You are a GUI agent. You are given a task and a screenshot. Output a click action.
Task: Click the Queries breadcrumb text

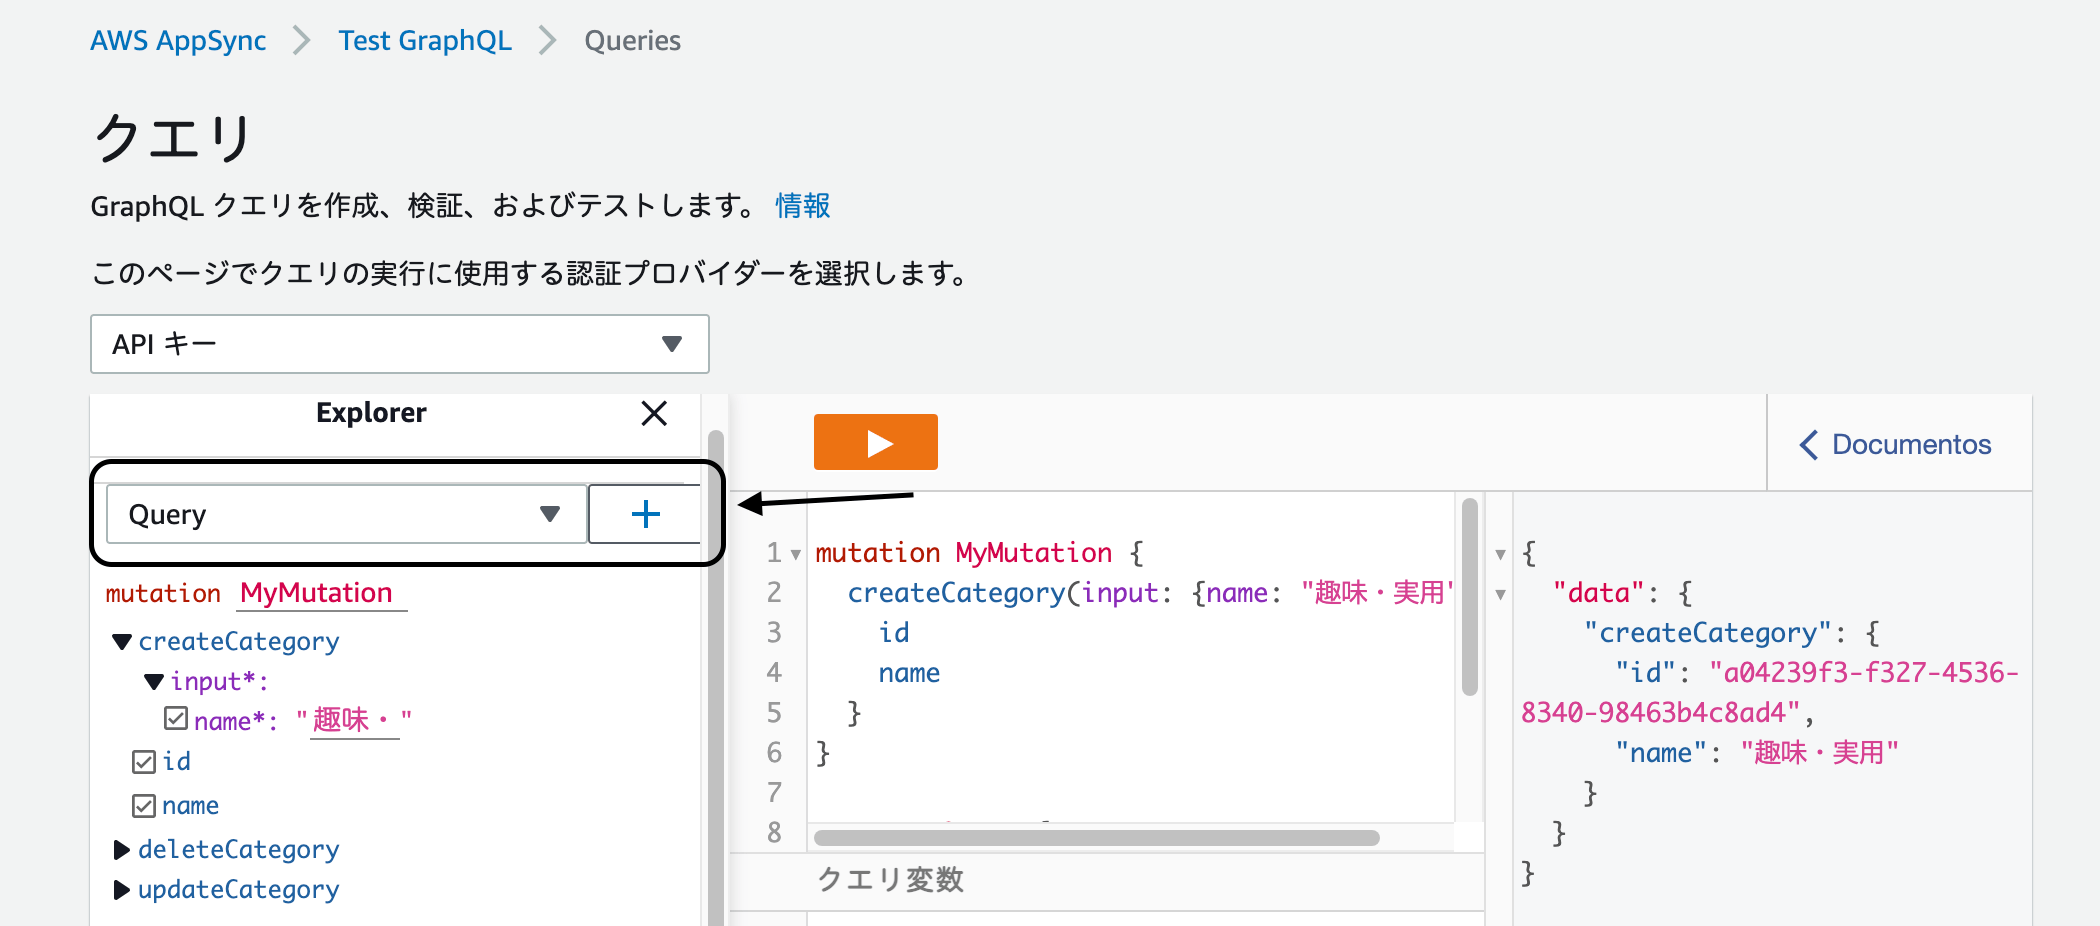[632, 41]
